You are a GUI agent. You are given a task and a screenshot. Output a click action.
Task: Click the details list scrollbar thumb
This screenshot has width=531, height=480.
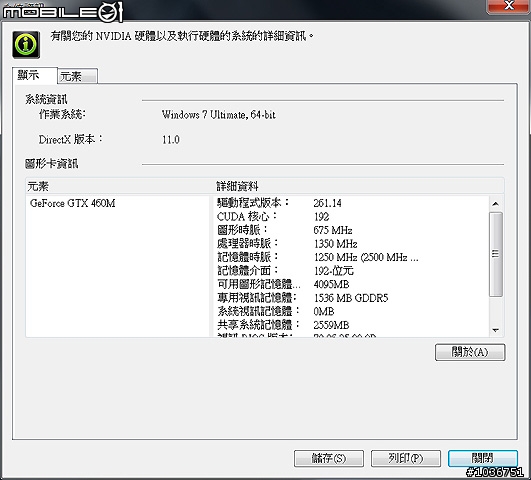(496, 254)
